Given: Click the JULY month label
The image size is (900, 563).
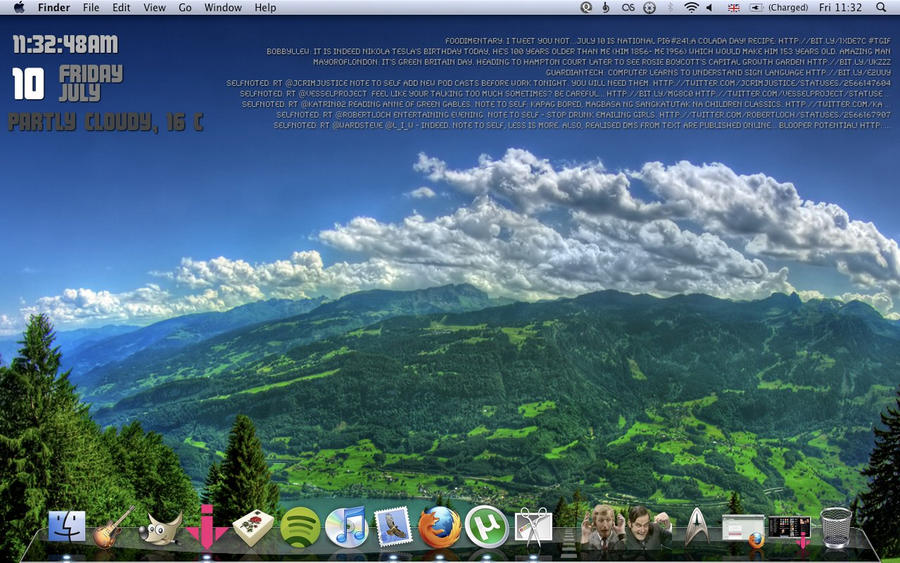Looking at the screenshot, I should 80,92.
